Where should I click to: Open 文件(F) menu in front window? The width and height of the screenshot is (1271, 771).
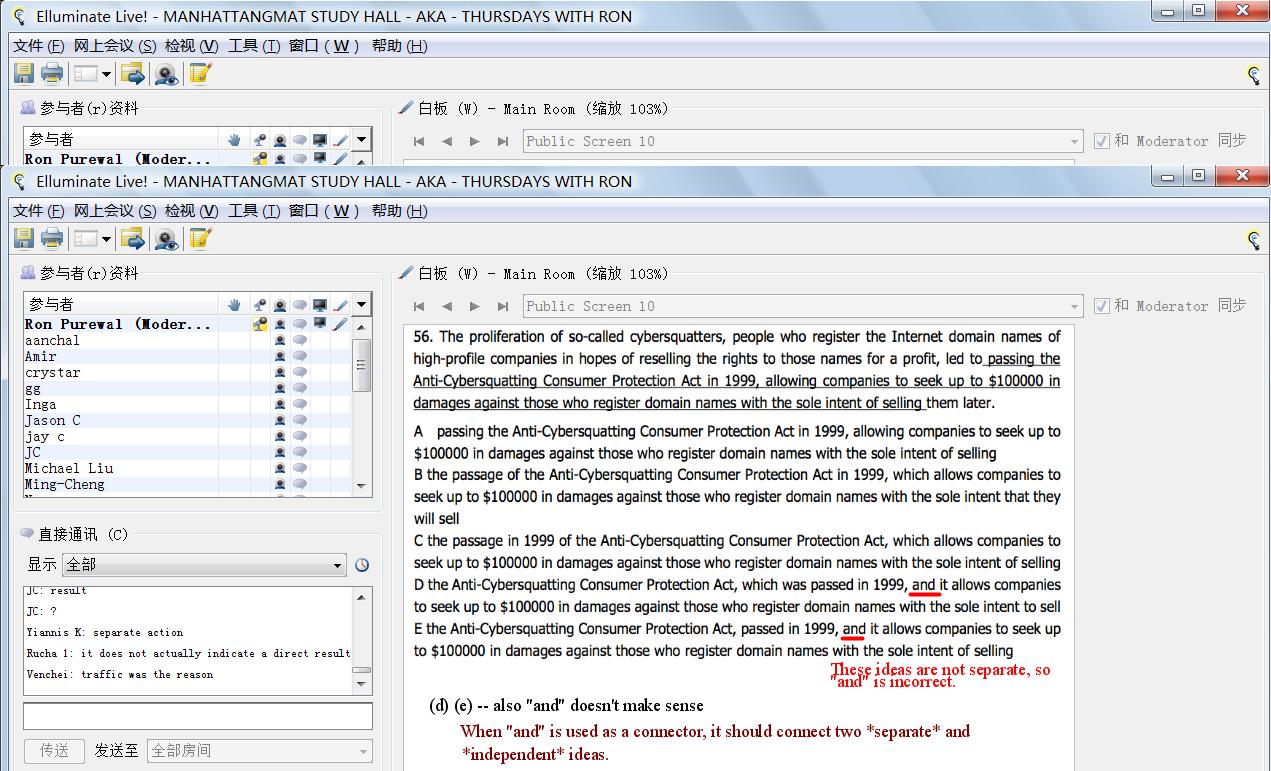[39, 210]
